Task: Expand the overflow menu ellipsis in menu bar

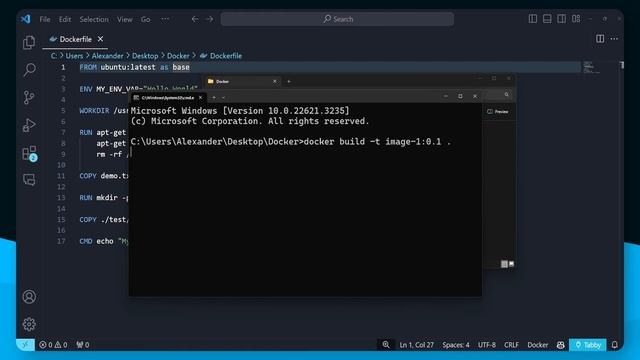Action: pos(165,19)
